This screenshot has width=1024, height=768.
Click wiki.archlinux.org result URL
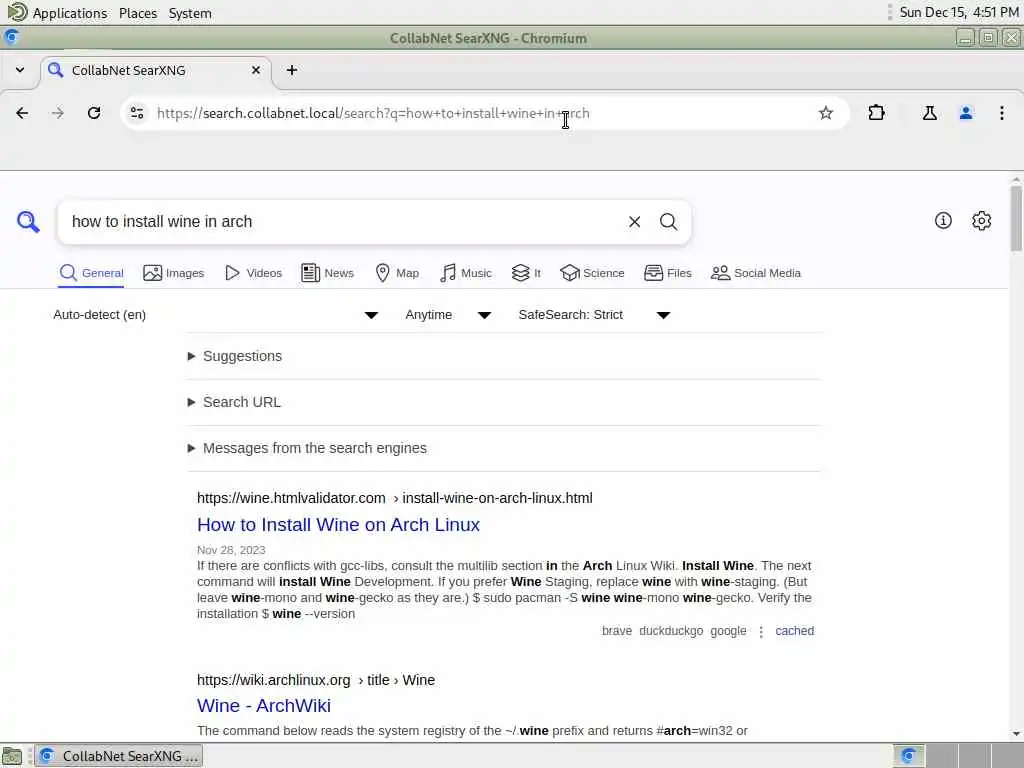316,680
